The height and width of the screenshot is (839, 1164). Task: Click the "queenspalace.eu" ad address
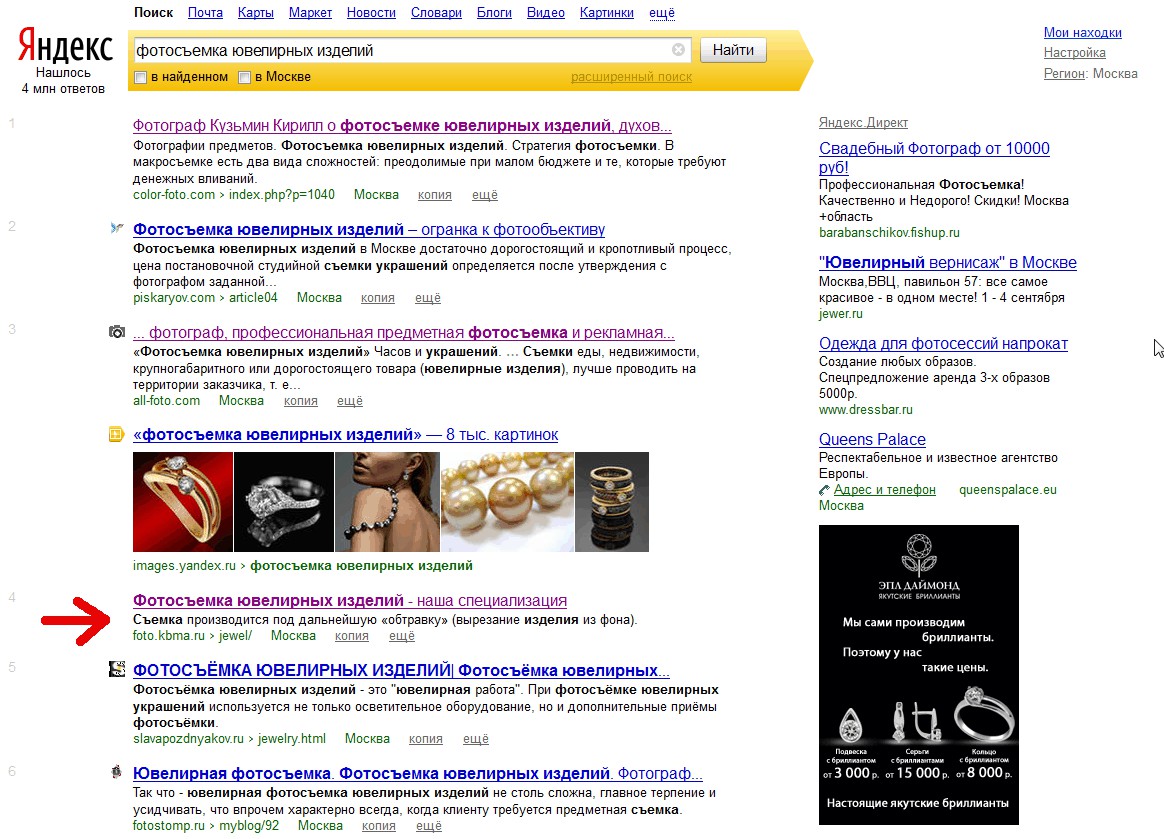pyautogui.click(x=1007, y=490)
